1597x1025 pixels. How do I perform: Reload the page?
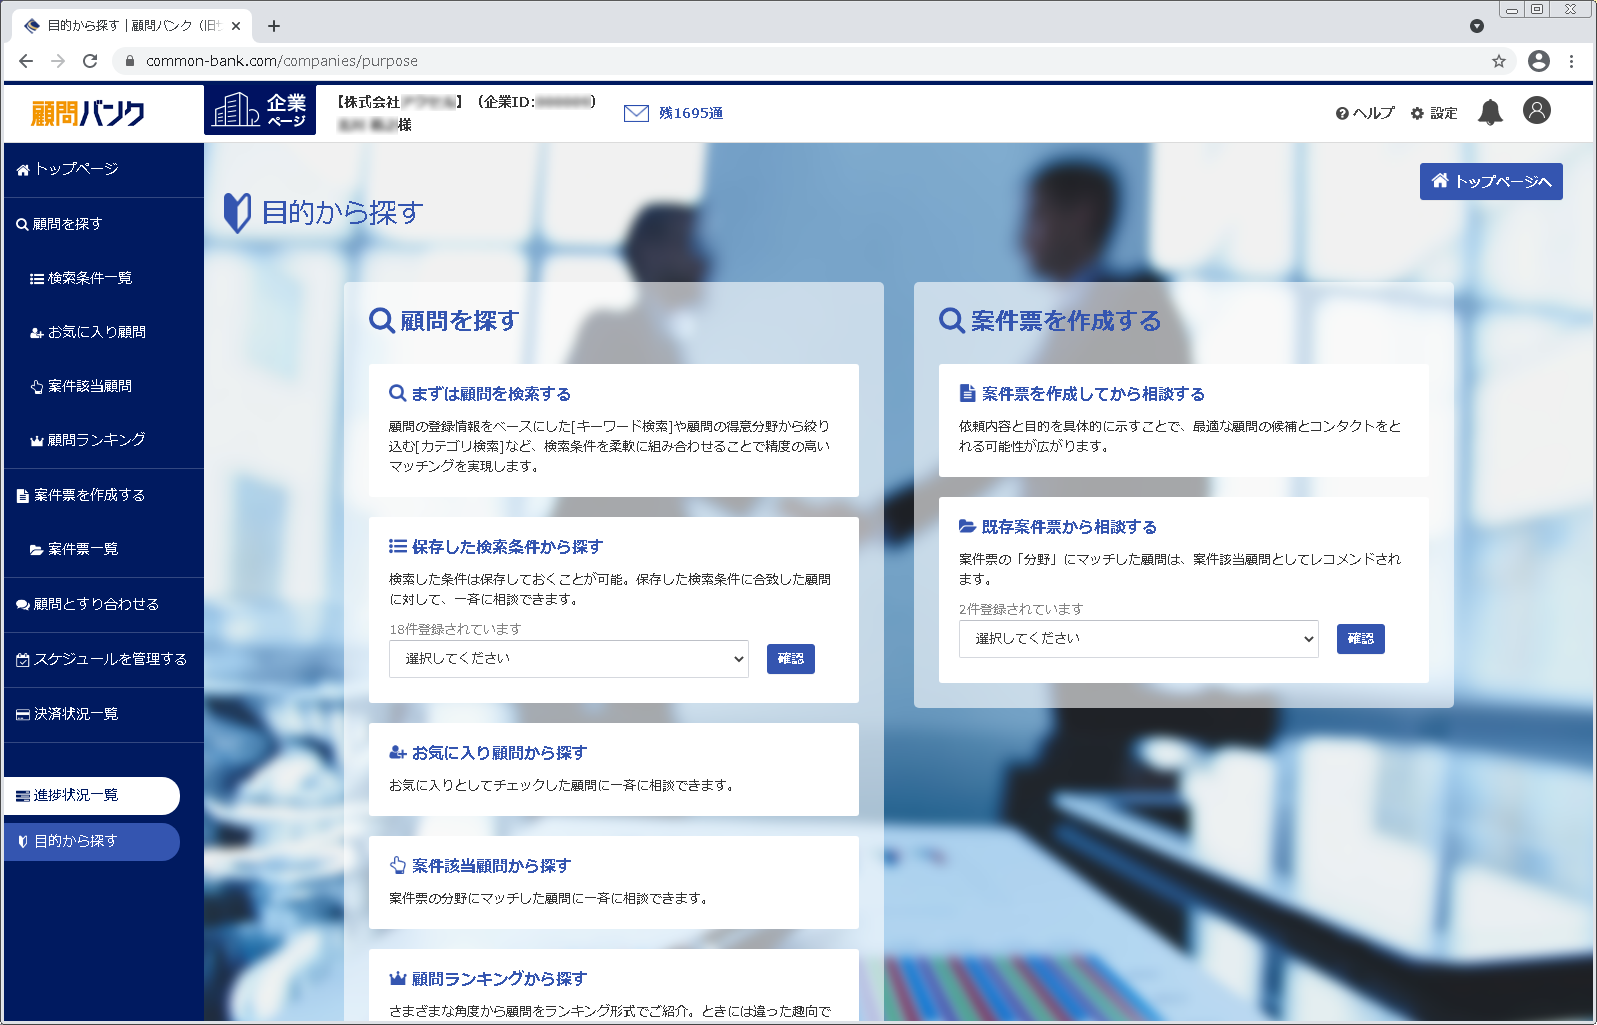point(90,61)
